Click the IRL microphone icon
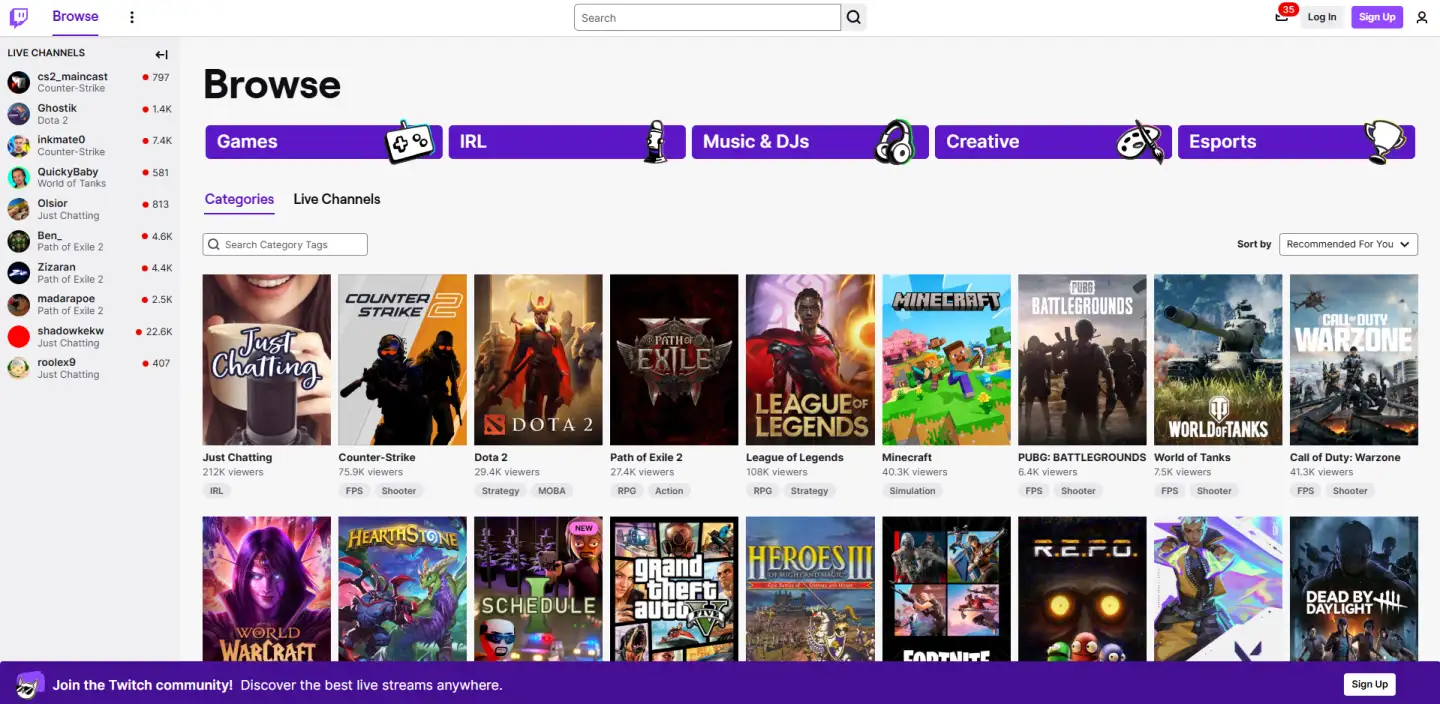The height and width of the screenshot is (704, 1440). point(655,141)
